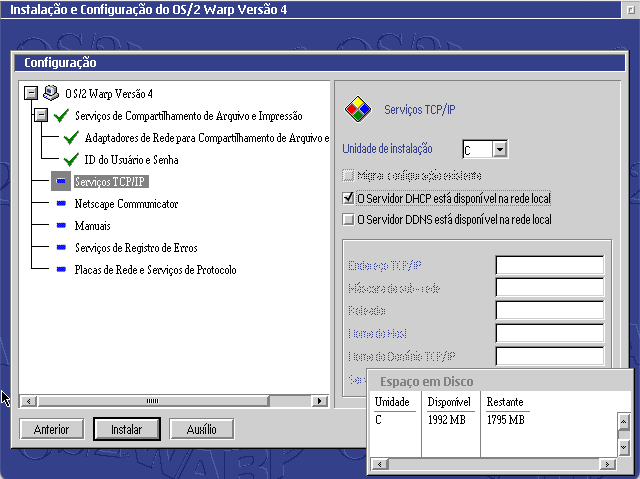Collapse the Serviços de Compartilhamento tree branch
Image resolution: width=640 pixels, height=479 pixels.
[x=41, y=116]
